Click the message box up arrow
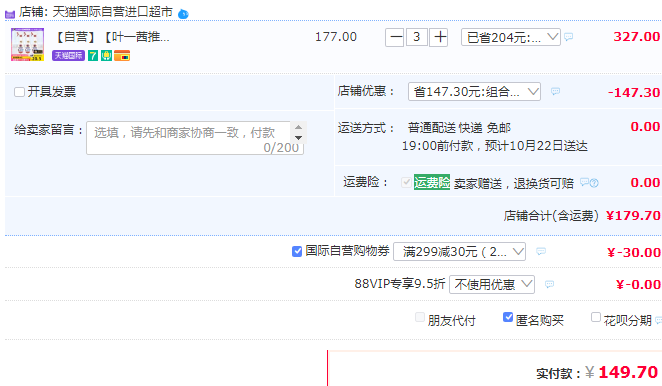The image size is (662, 386). tap(298, 127)
